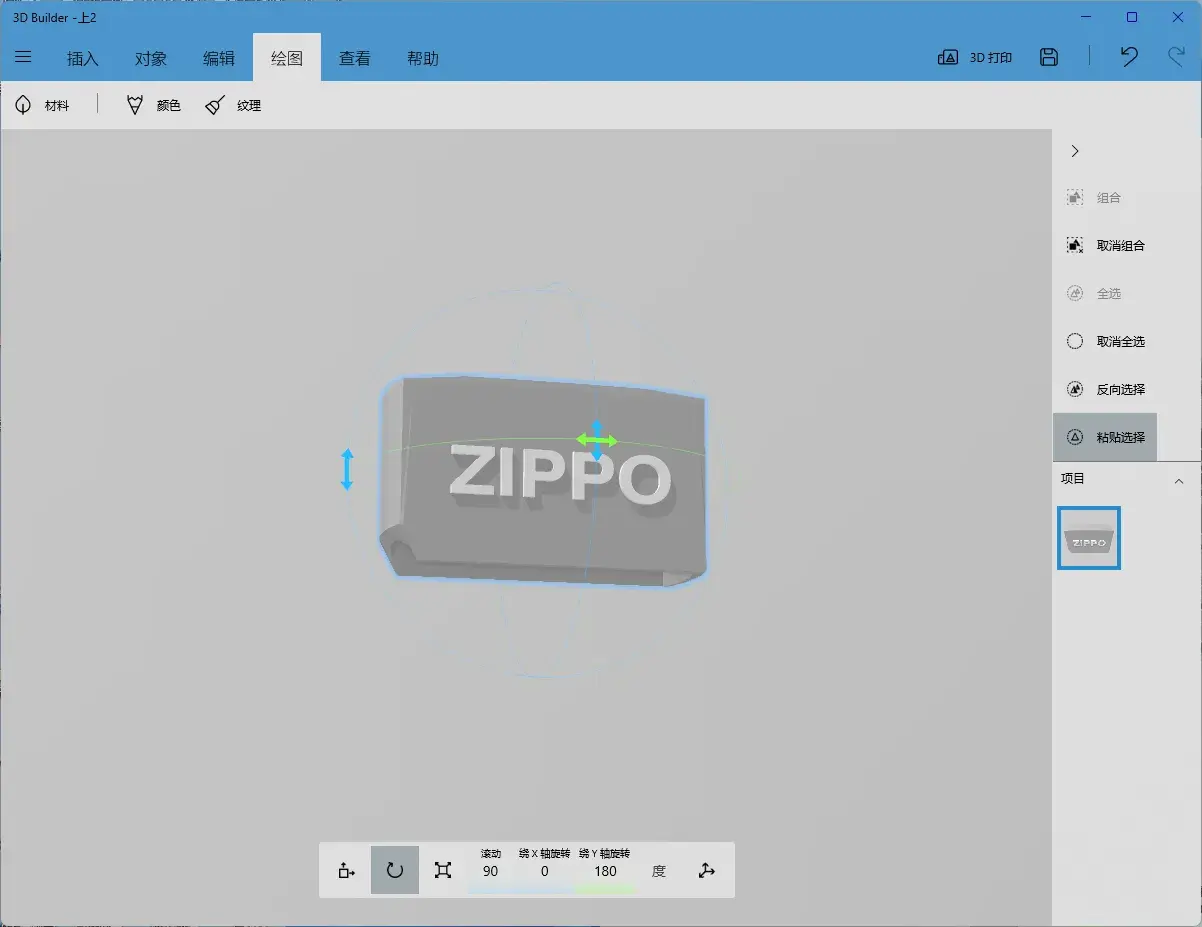The height and width of the screenshot is (927, 1202).
Task: Select the 纹理 texture tool
Action: tap(233, 105)
